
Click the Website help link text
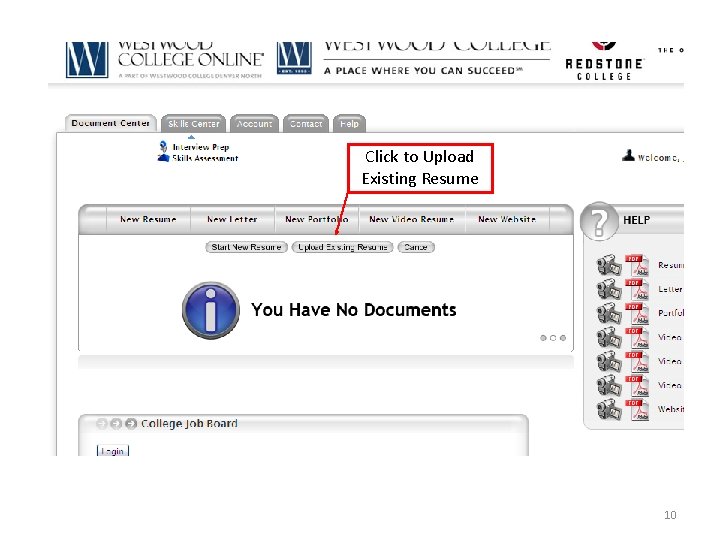tap(671, 409)
